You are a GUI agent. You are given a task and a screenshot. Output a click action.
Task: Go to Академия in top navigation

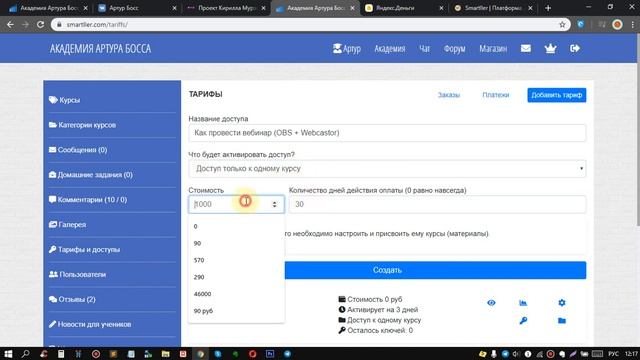pyautogui.click(x=390, y=49)
